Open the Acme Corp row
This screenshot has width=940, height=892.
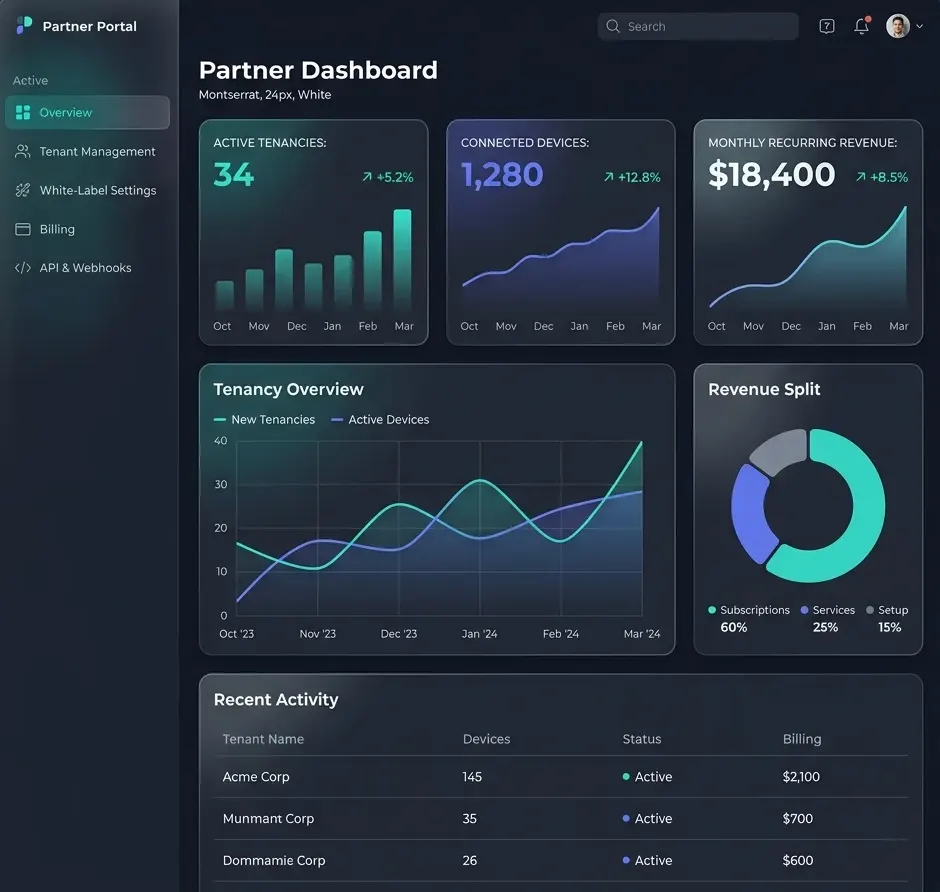pyautogui.click(x=561, y=777)
